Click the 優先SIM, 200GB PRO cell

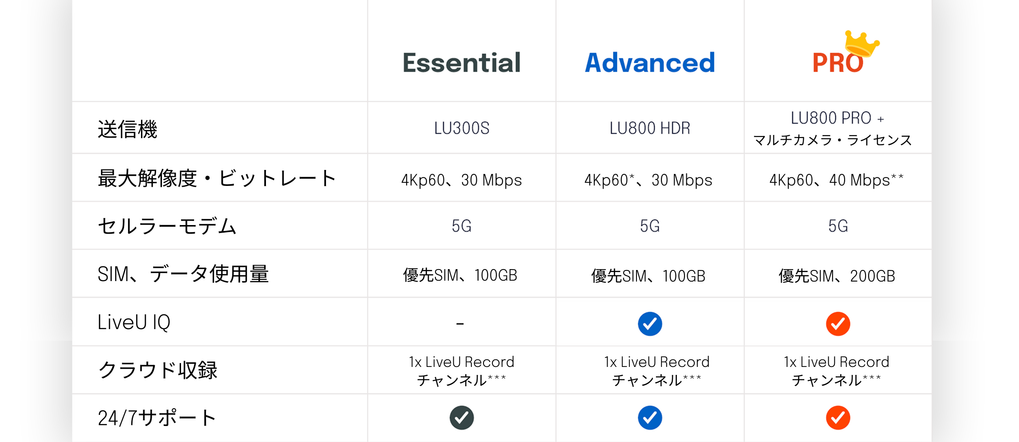coord(837,276)
